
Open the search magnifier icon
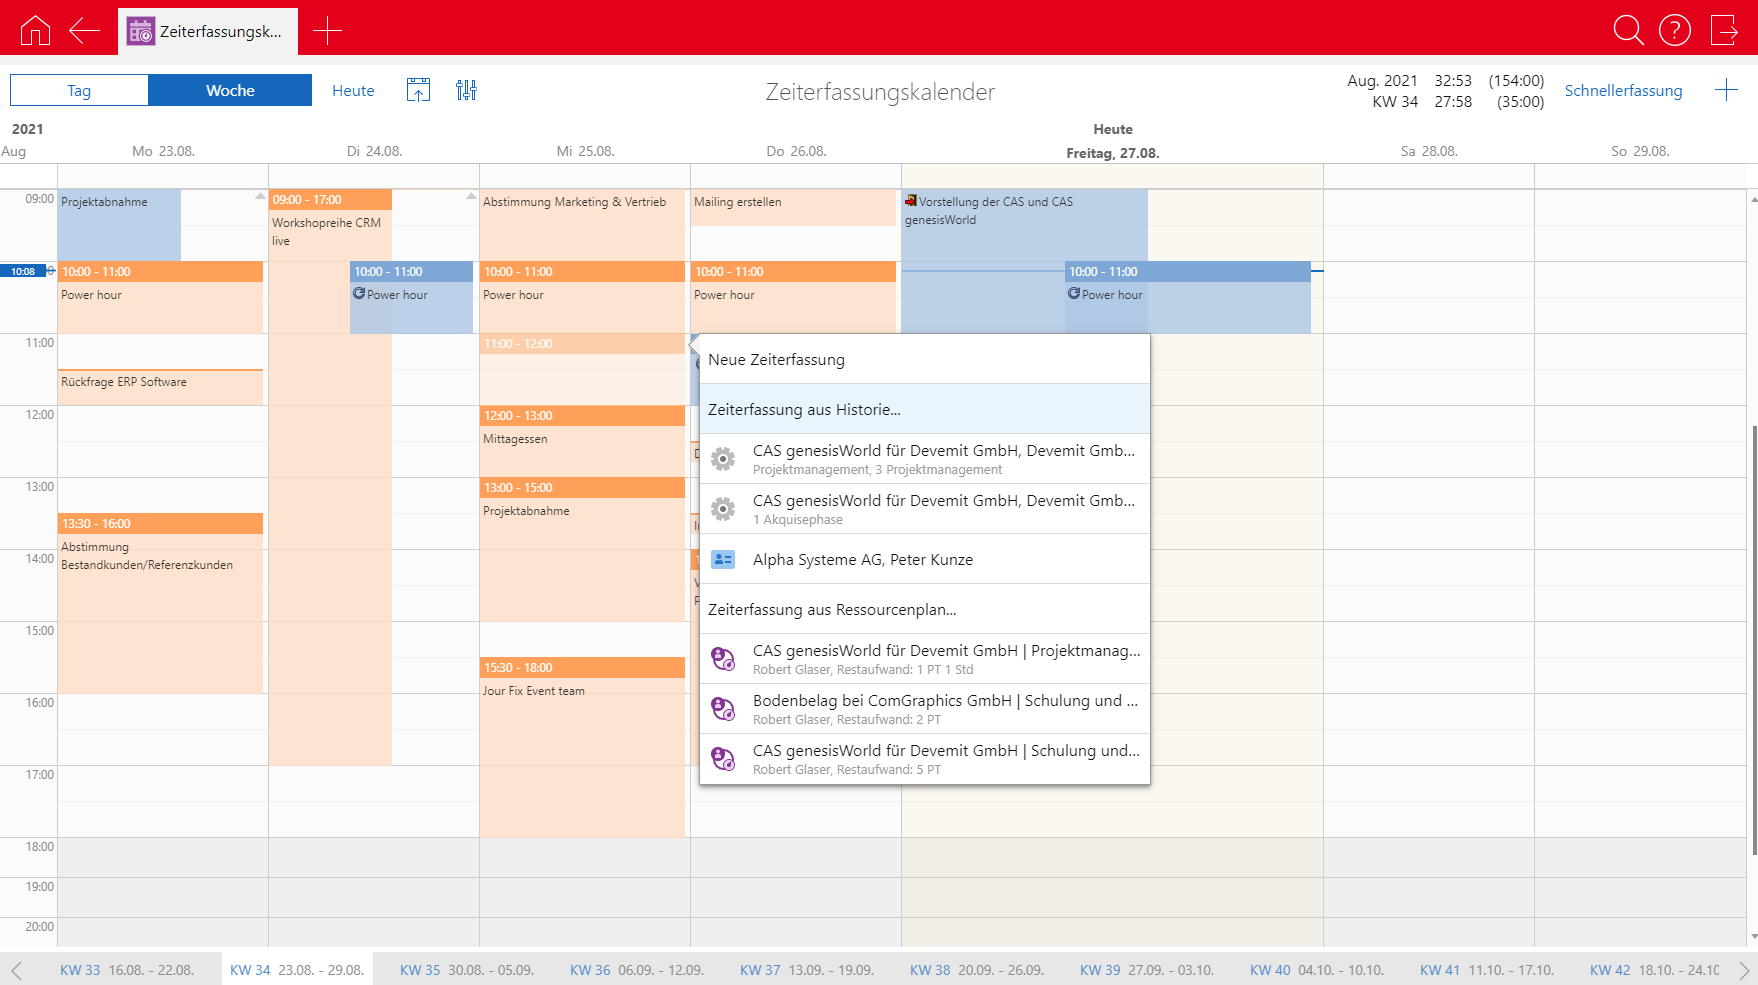point(1628,31)
